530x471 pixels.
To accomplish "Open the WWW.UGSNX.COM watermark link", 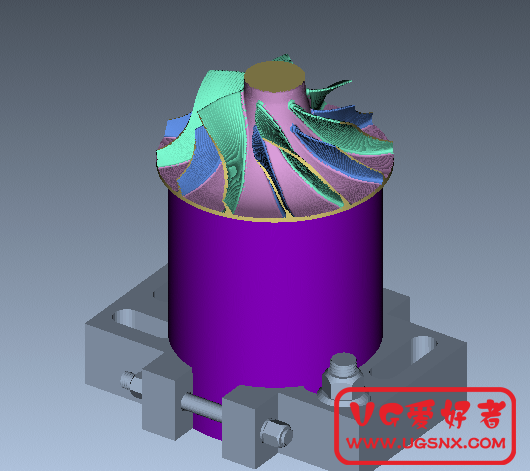I will [x=426, y=443].
